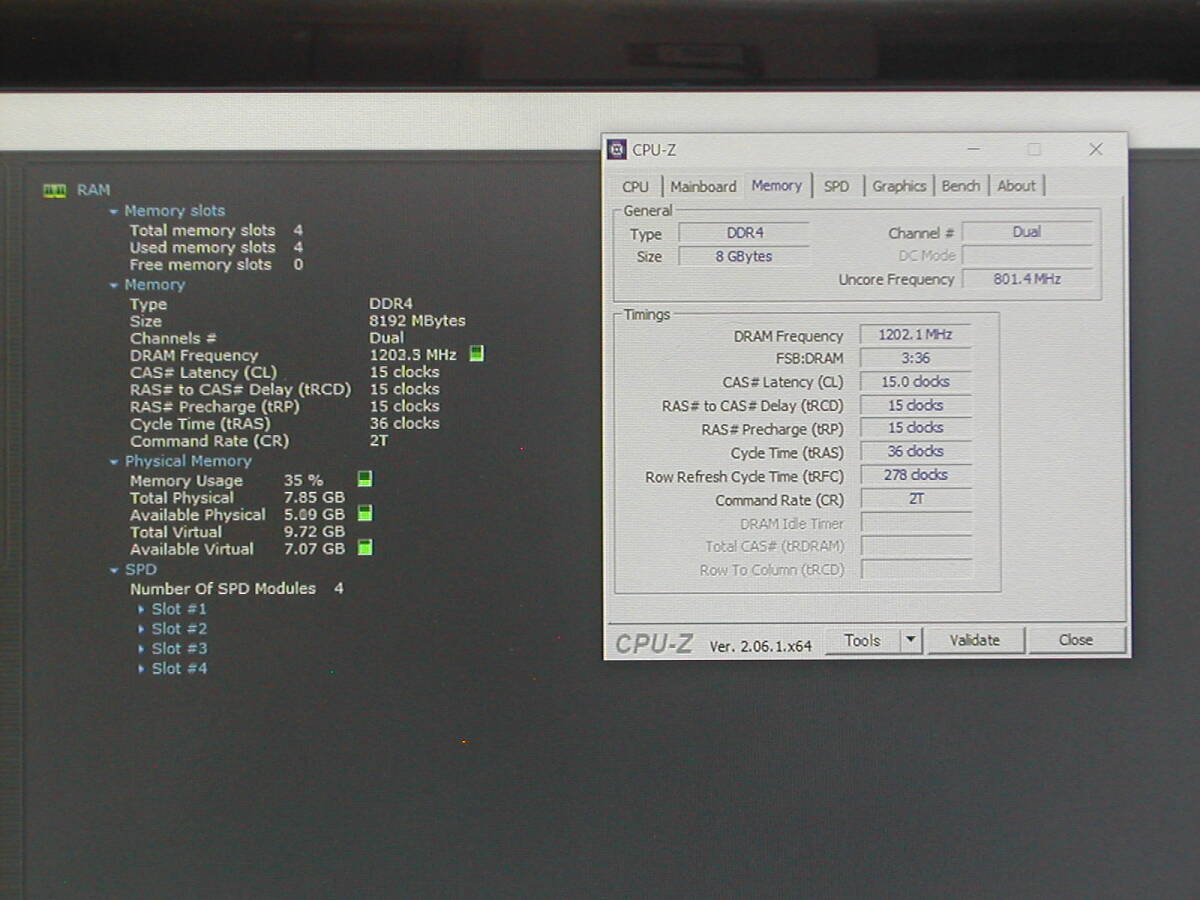
Task: Click the DRAM Frequency 1202.1 MHz field
Action: coord(916,336)
